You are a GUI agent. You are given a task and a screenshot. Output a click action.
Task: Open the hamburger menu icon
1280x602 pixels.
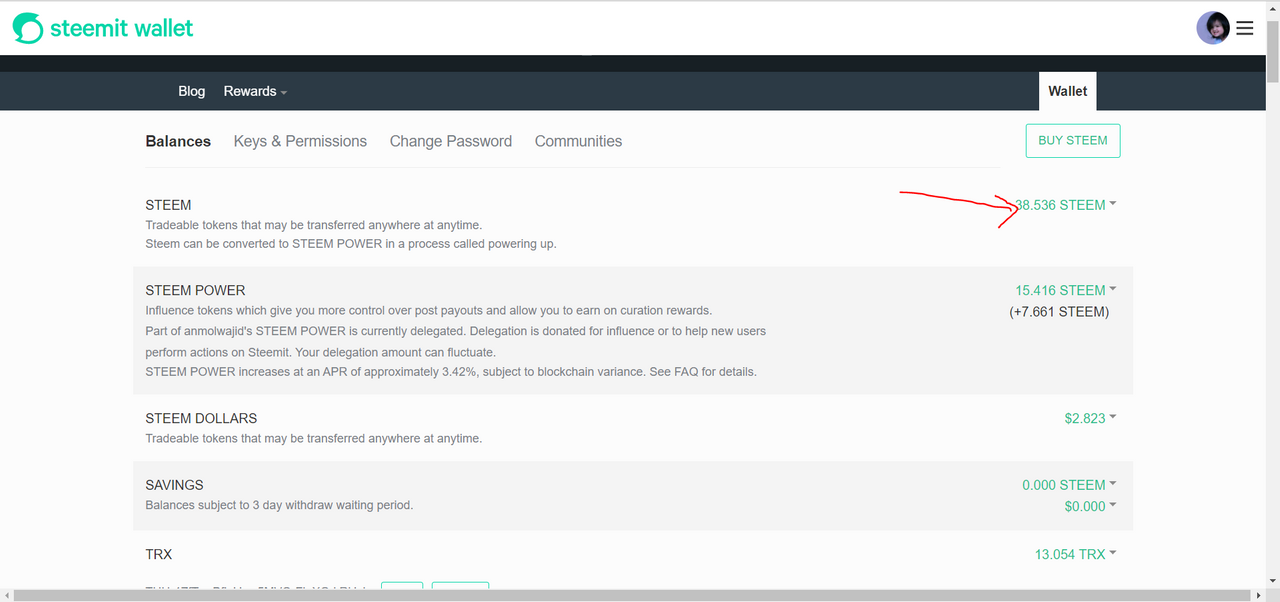coord(1245,28)
